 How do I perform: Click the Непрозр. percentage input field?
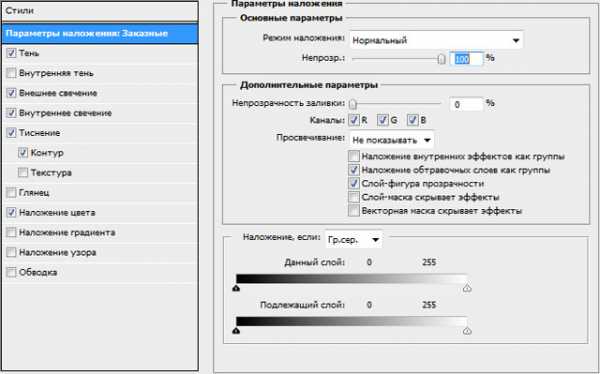pyautogui.click(x=466, y=59)
